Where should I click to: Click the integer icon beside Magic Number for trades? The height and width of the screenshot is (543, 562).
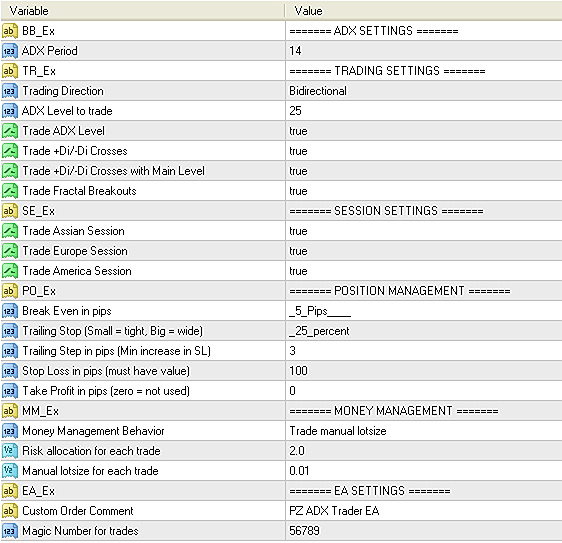(10, 531)
